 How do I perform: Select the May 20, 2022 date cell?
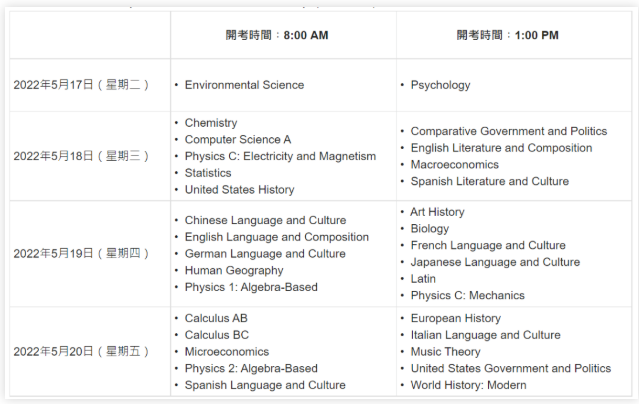pos(81,351)
